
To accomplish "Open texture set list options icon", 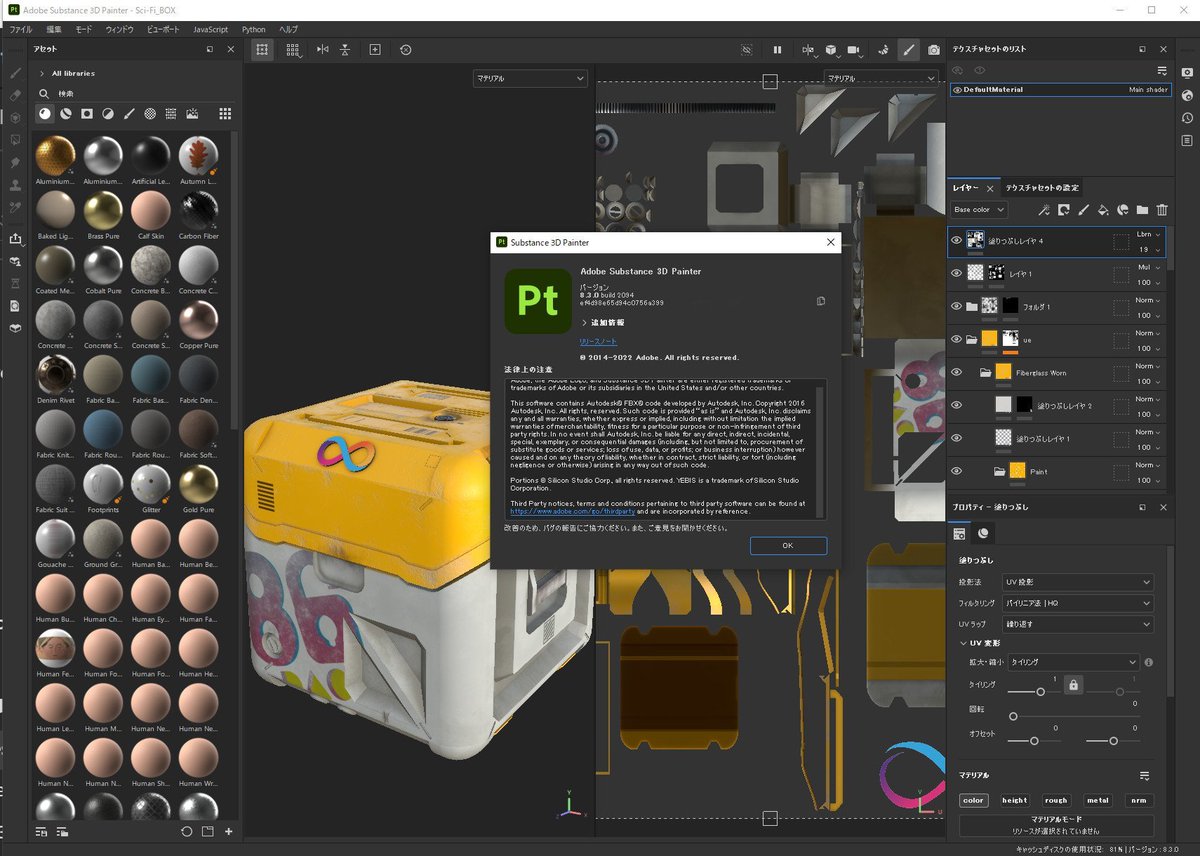I will tap(1161, 71).
